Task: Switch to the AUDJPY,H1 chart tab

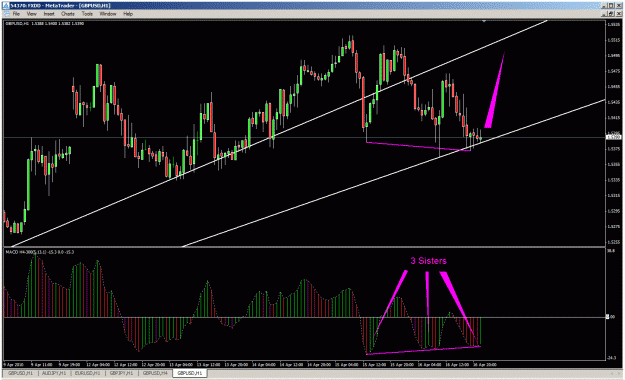Action: [54, 373]
